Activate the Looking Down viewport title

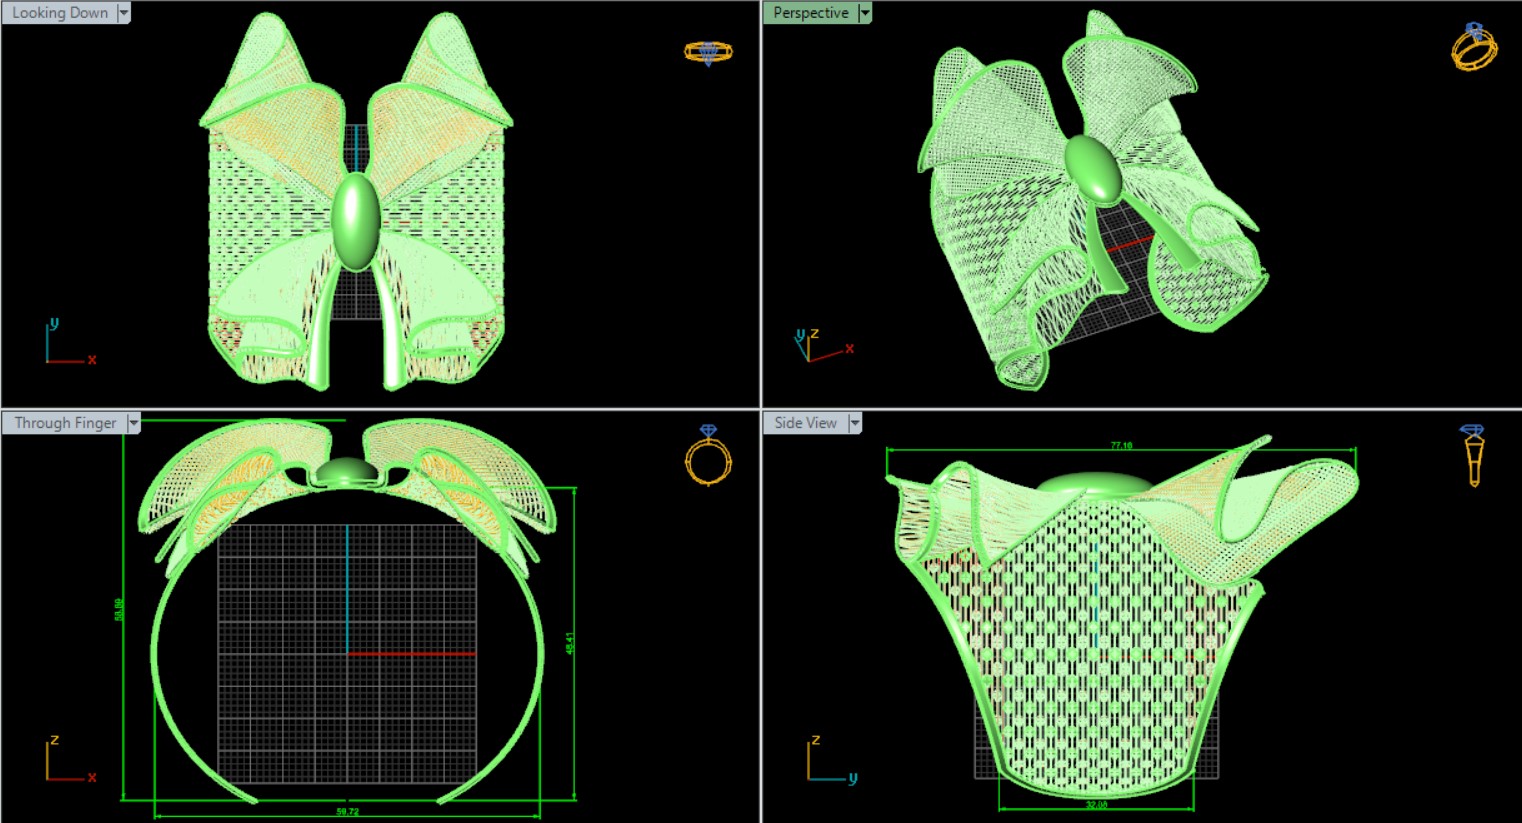pos(60,13)
